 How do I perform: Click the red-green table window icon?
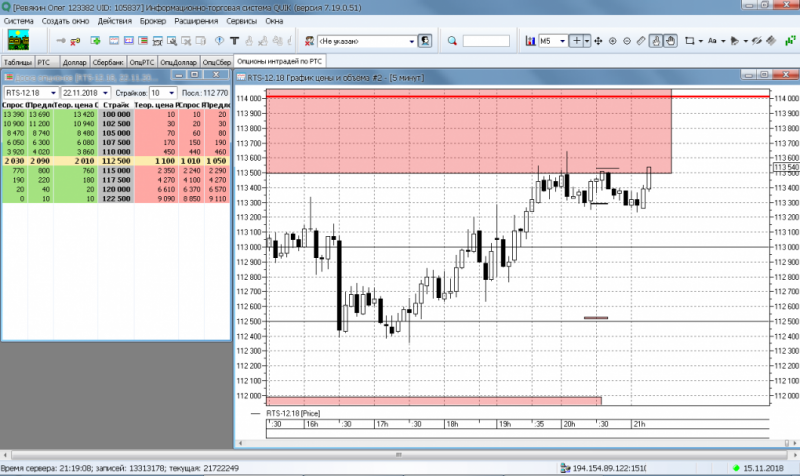pos(143,41)
